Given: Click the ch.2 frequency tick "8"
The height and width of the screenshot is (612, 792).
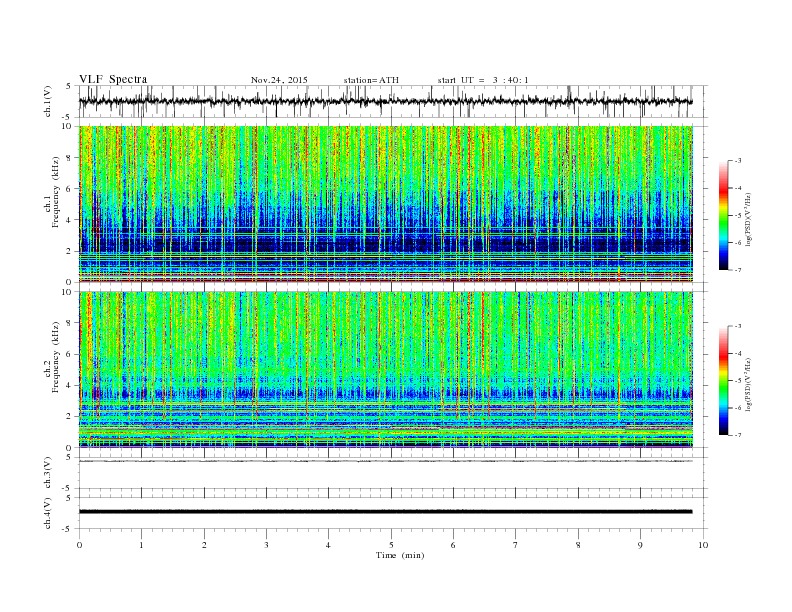Looking at the screenshot, I should tap(70, 323).
